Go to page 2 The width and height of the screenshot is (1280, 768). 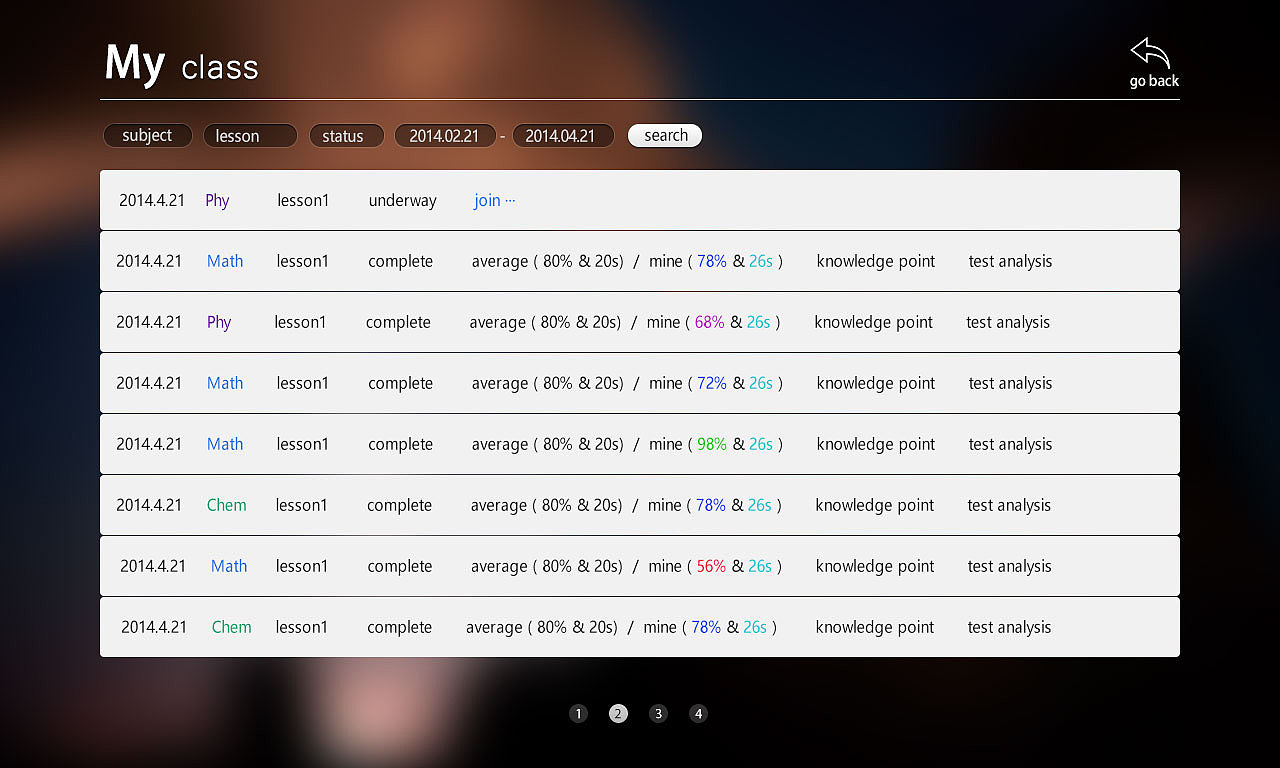tap(618, 713)
